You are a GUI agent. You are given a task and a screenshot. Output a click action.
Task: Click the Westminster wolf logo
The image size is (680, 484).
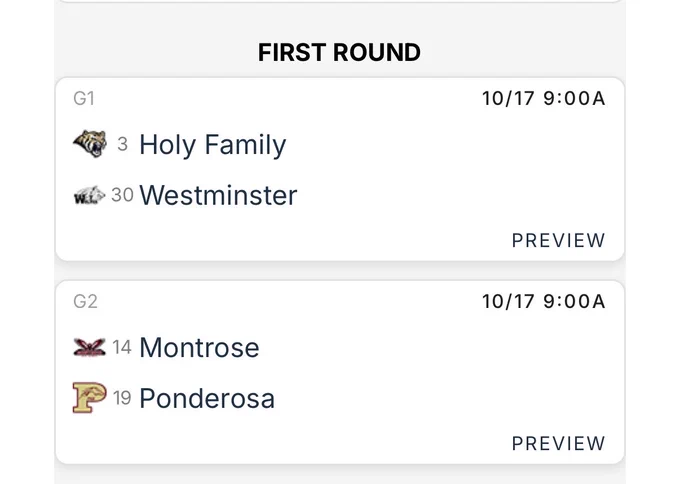(89, 195)
